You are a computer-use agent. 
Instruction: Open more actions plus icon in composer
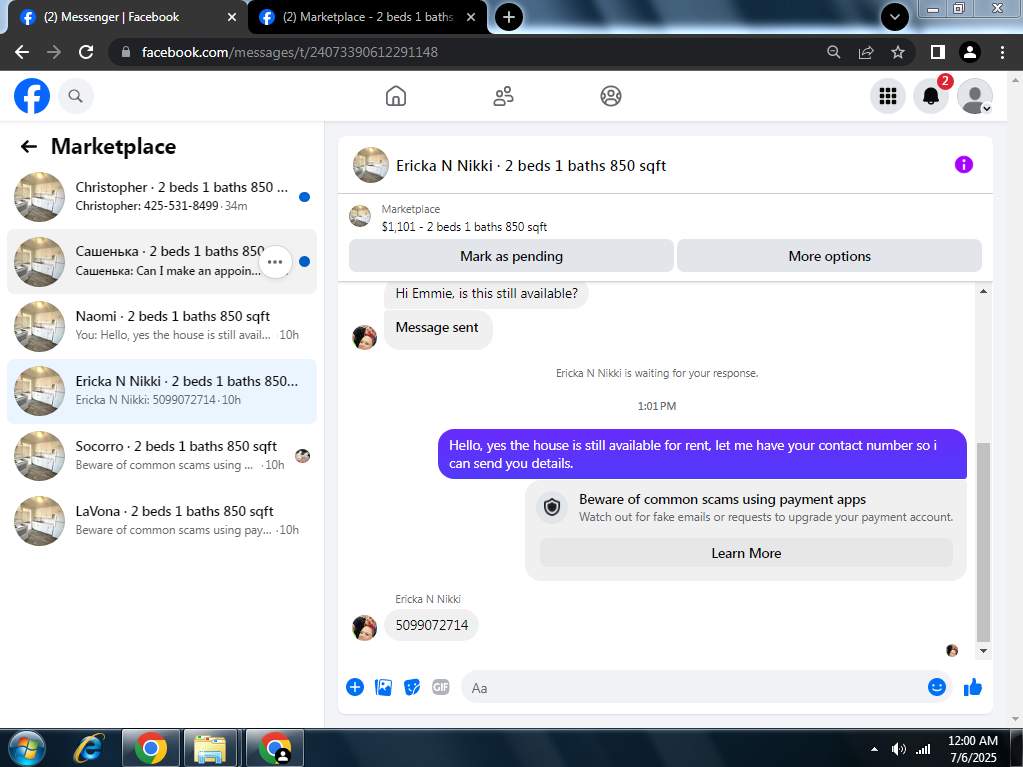355,687
